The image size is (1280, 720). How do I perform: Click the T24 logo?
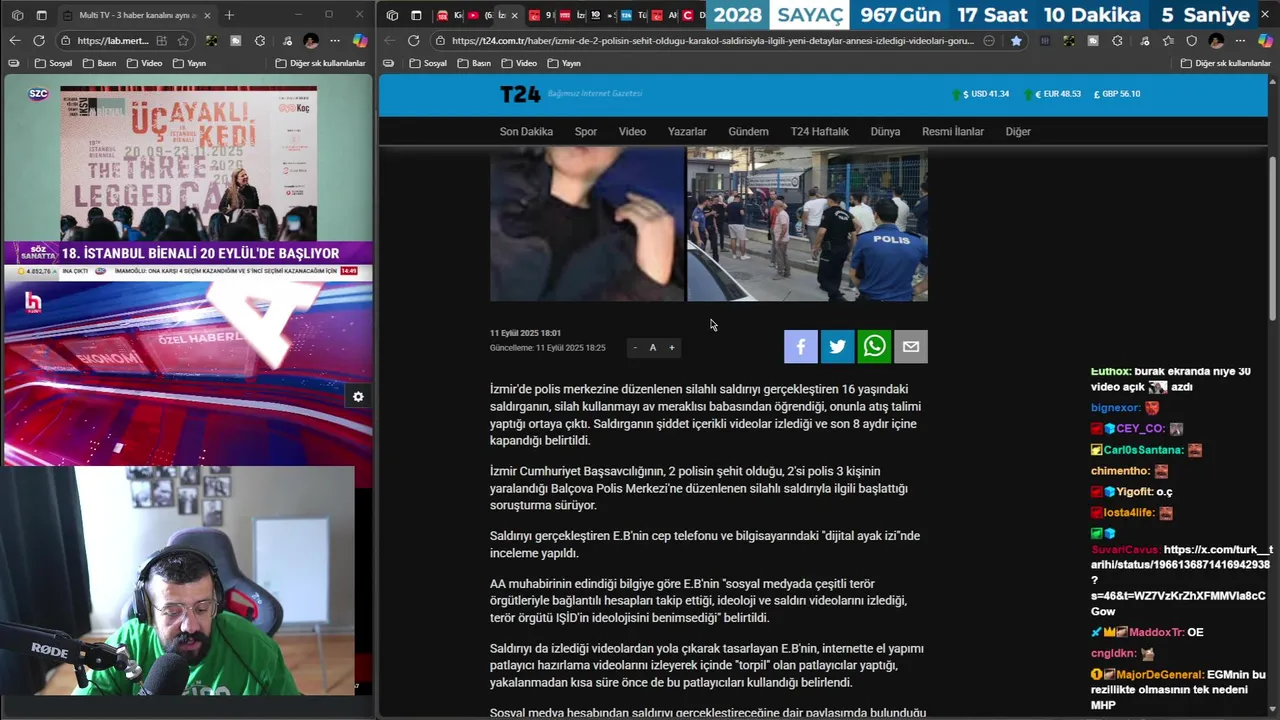click(520, 94)
